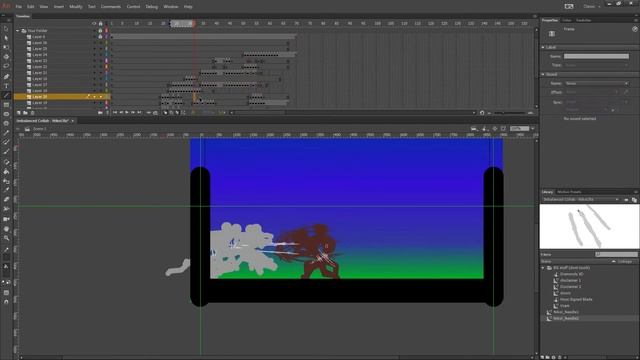
Task: Switch to the Color panel tab
Action: pos(567,20)
